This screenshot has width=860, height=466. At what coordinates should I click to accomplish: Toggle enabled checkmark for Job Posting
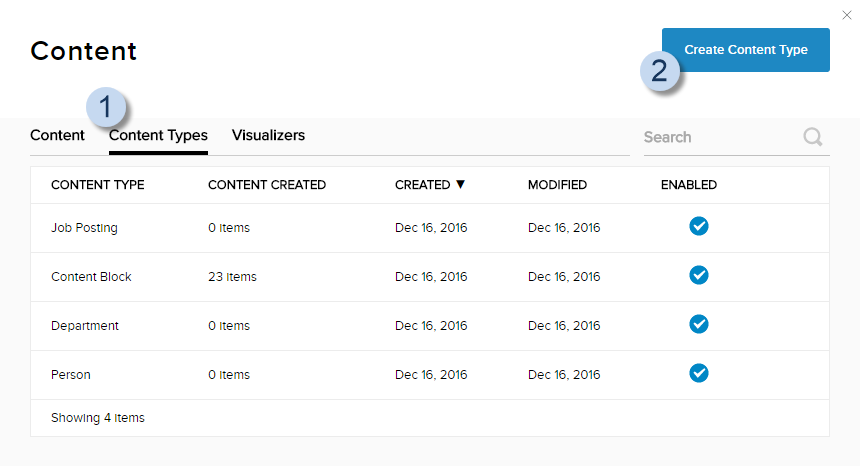pos(699,227)
